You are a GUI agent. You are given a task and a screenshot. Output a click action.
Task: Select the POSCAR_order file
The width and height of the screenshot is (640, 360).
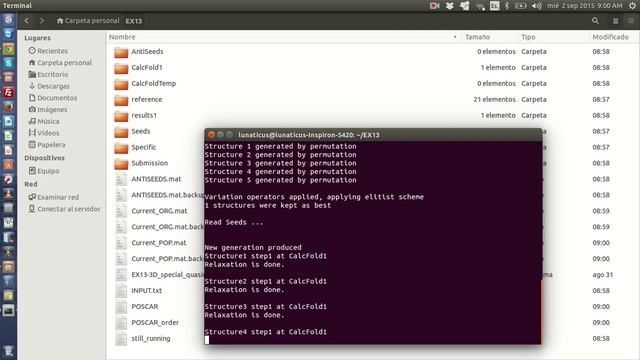[x=155, y=322]
